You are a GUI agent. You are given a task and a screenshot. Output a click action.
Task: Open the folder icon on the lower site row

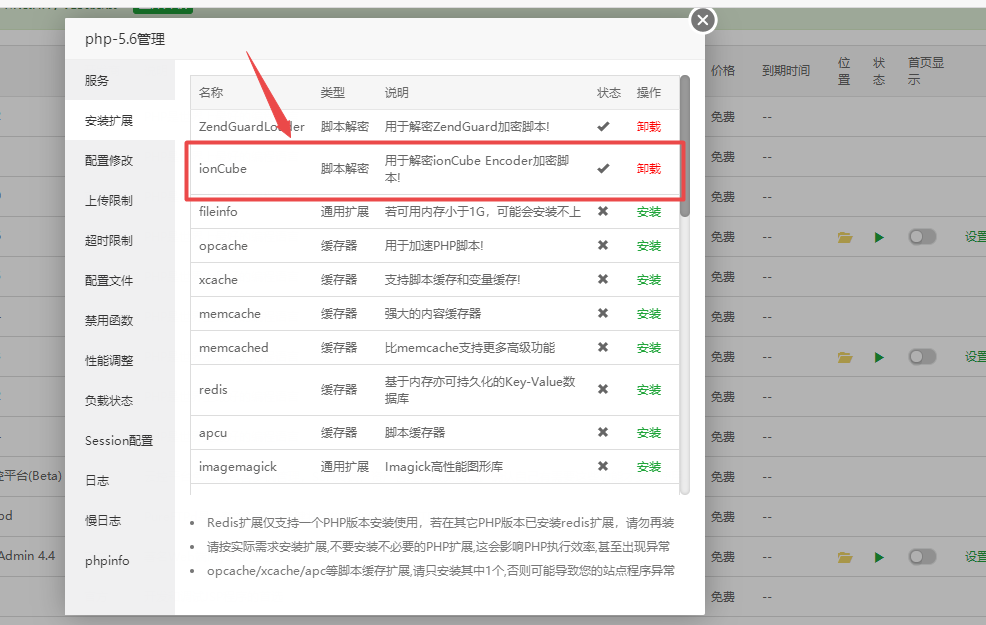pyautogui.click(x=845, y=556)
